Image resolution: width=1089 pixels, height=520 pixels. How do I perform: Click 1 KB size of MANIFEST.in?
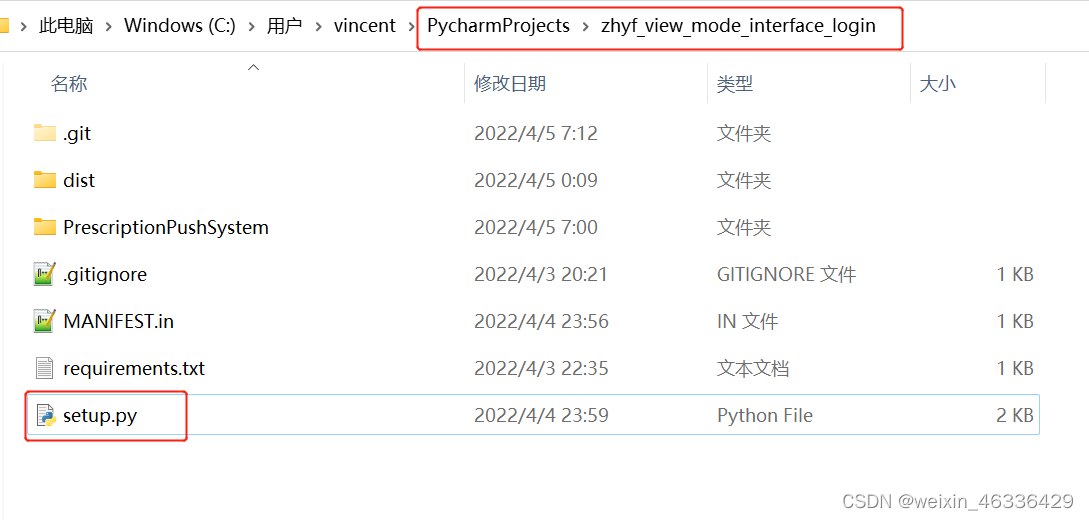1015,322
